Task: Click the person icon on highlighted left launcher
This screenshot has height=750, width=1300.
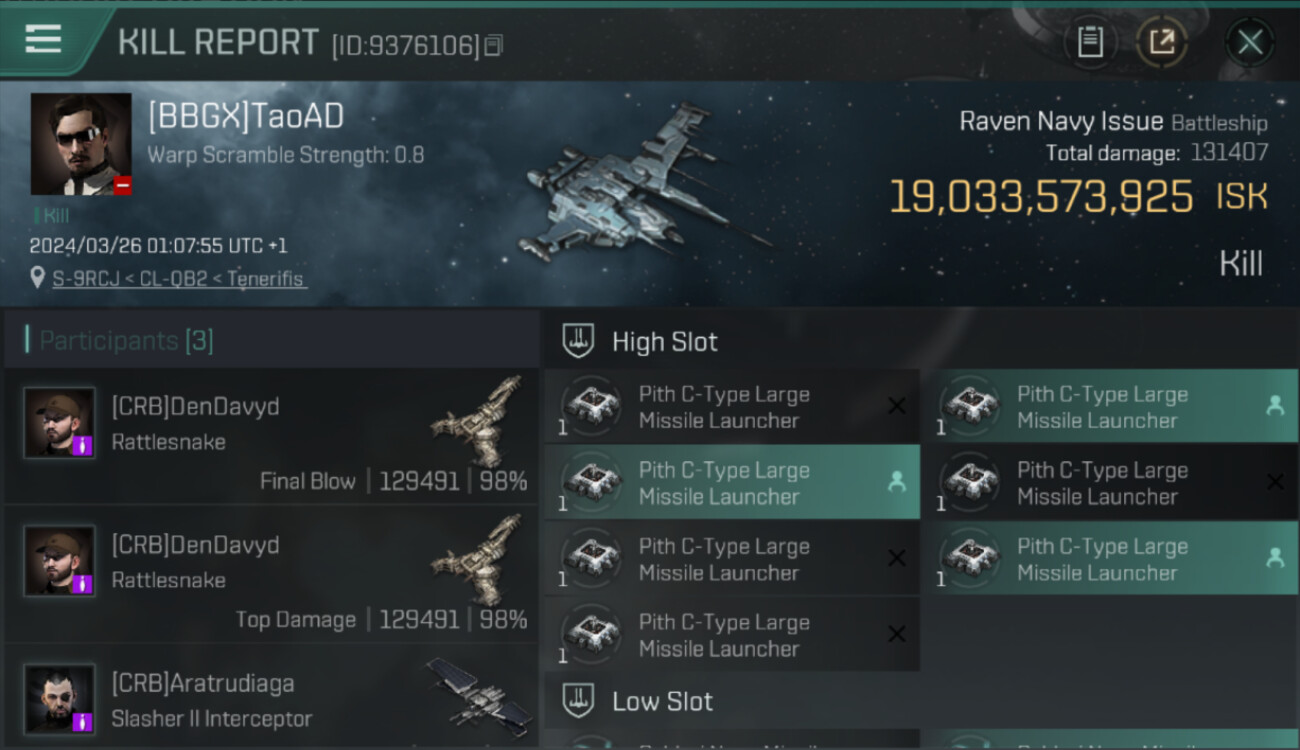Action: (x=897, y=482)
